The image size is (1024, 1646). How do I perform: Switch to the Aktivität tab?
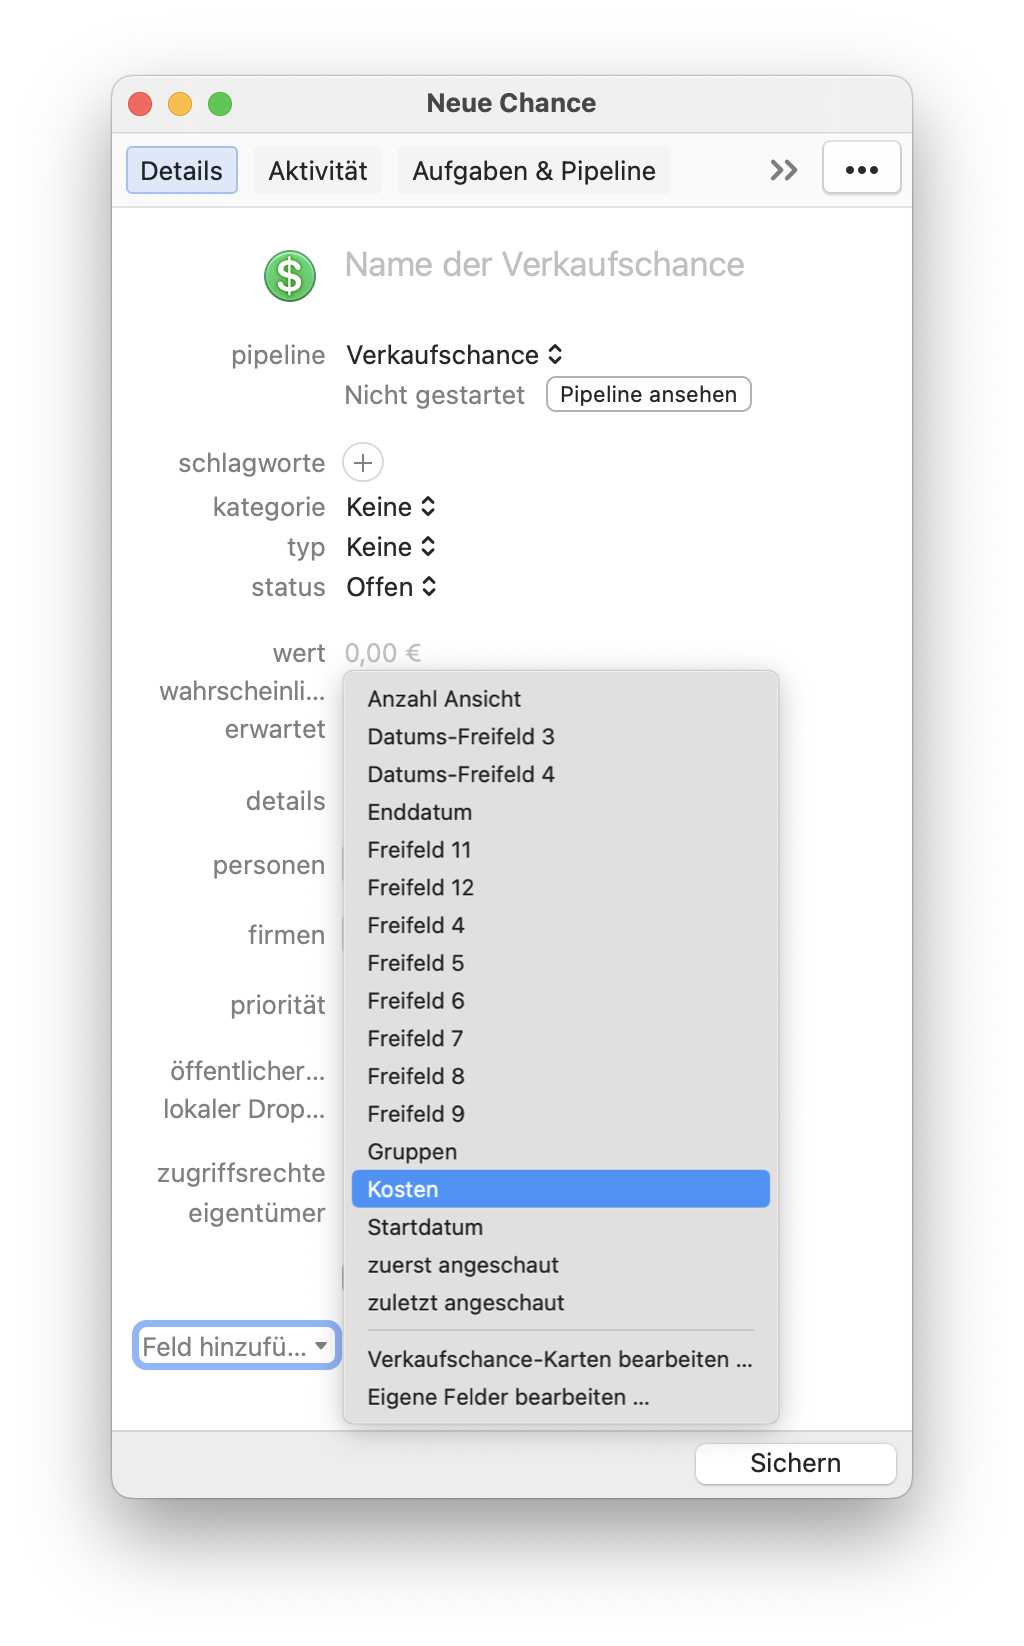click(x=318, y=170)
